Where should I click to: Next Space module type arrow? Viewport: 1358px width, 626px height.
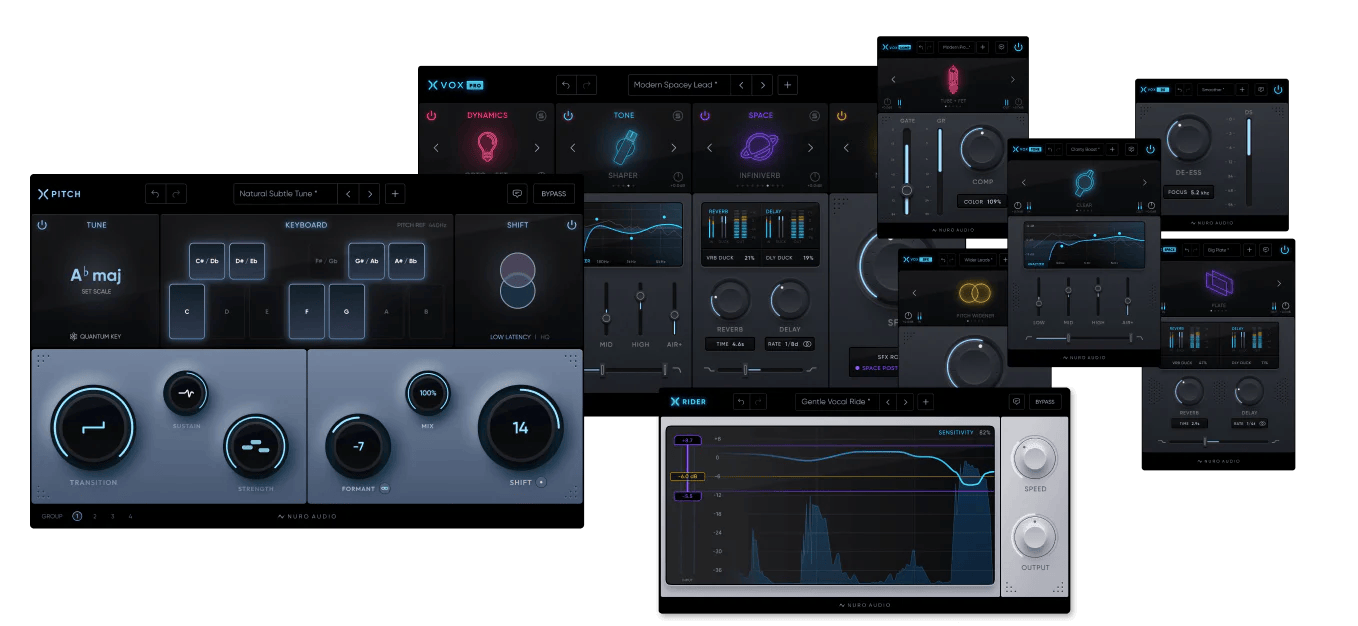coord(811,149)
